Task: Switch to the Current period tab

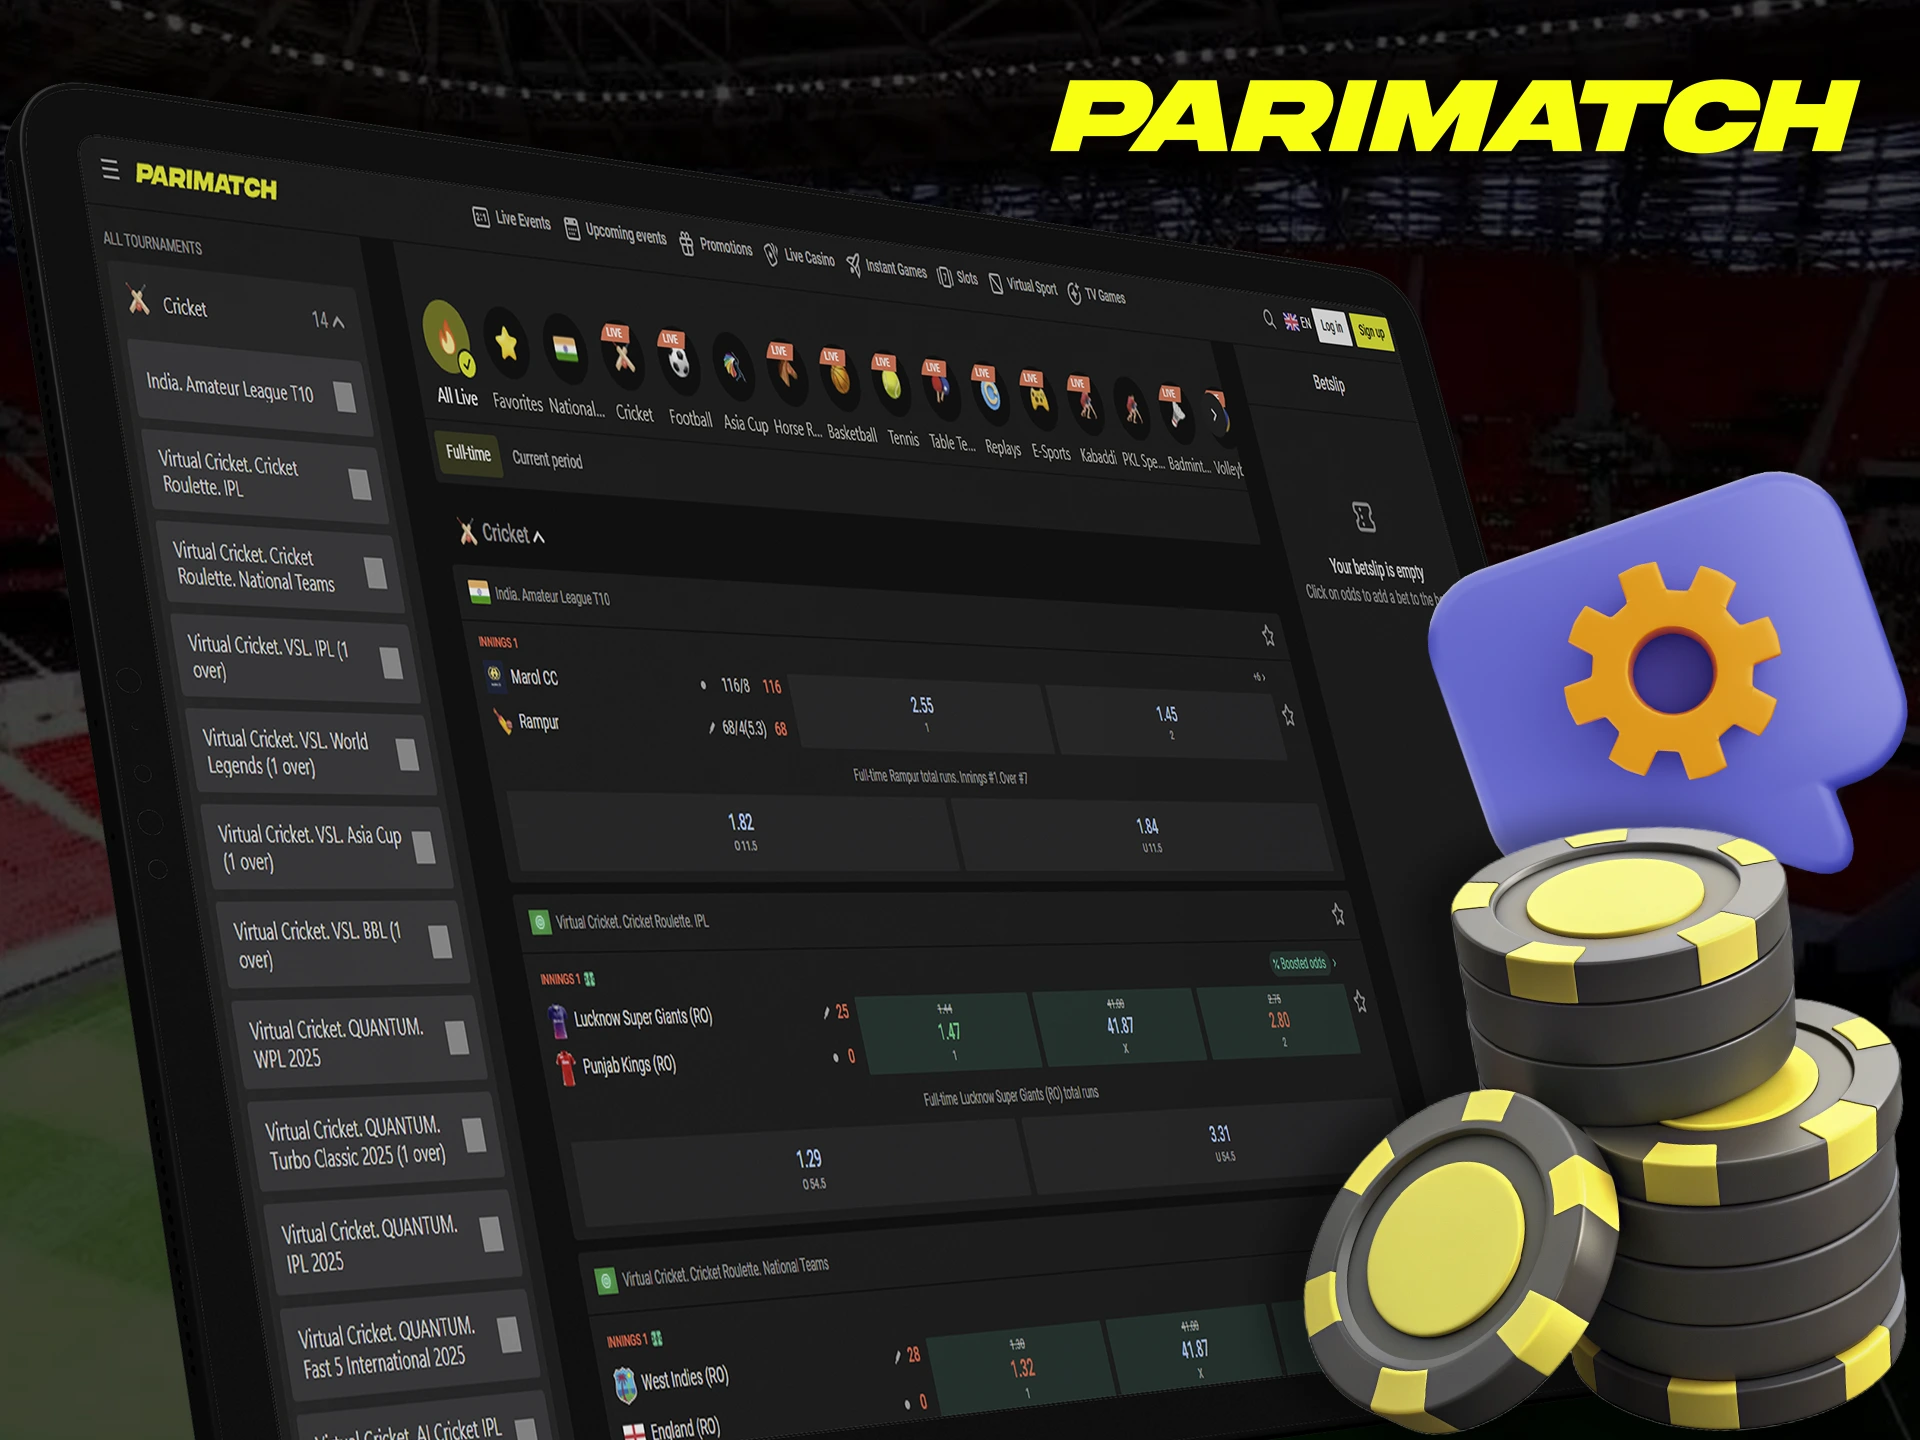Action: [547, 460]
